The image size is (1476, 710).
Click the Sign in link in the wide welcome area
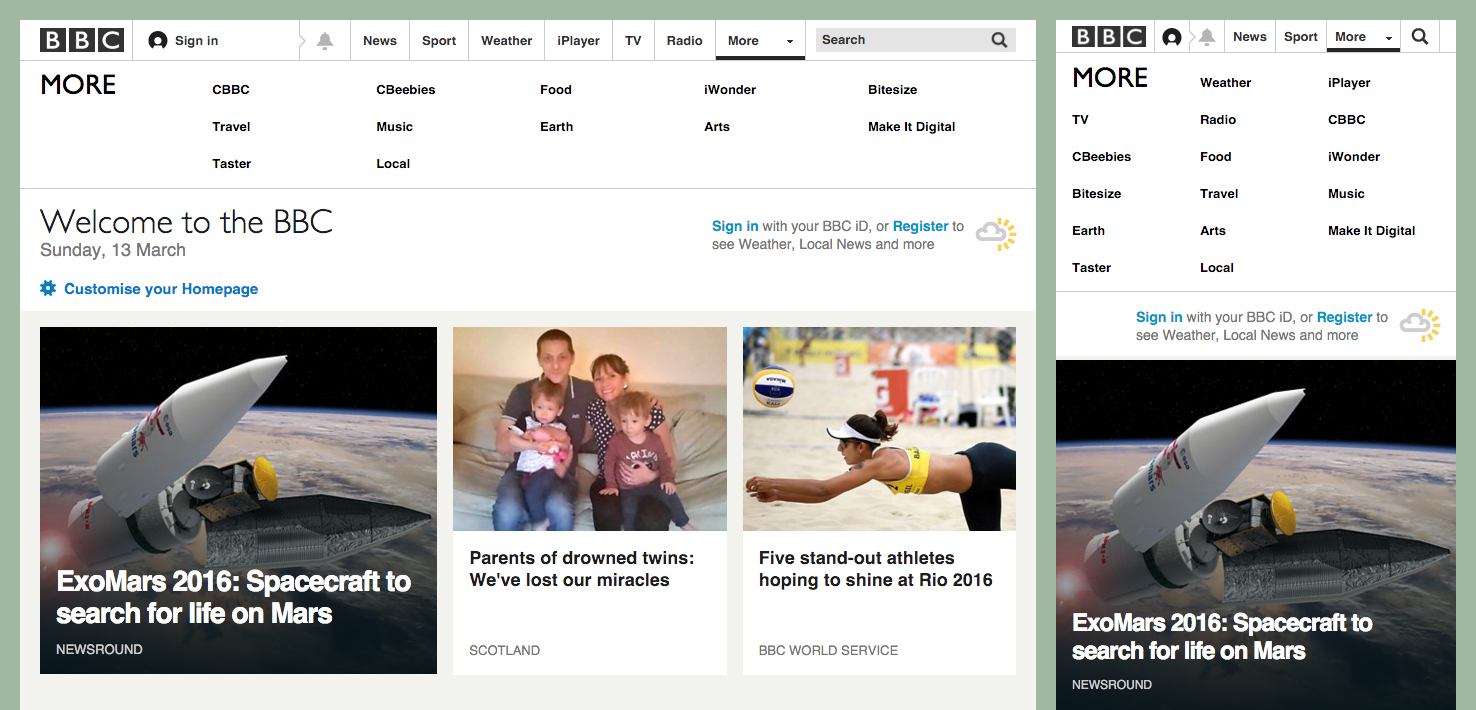coord(735,226)
